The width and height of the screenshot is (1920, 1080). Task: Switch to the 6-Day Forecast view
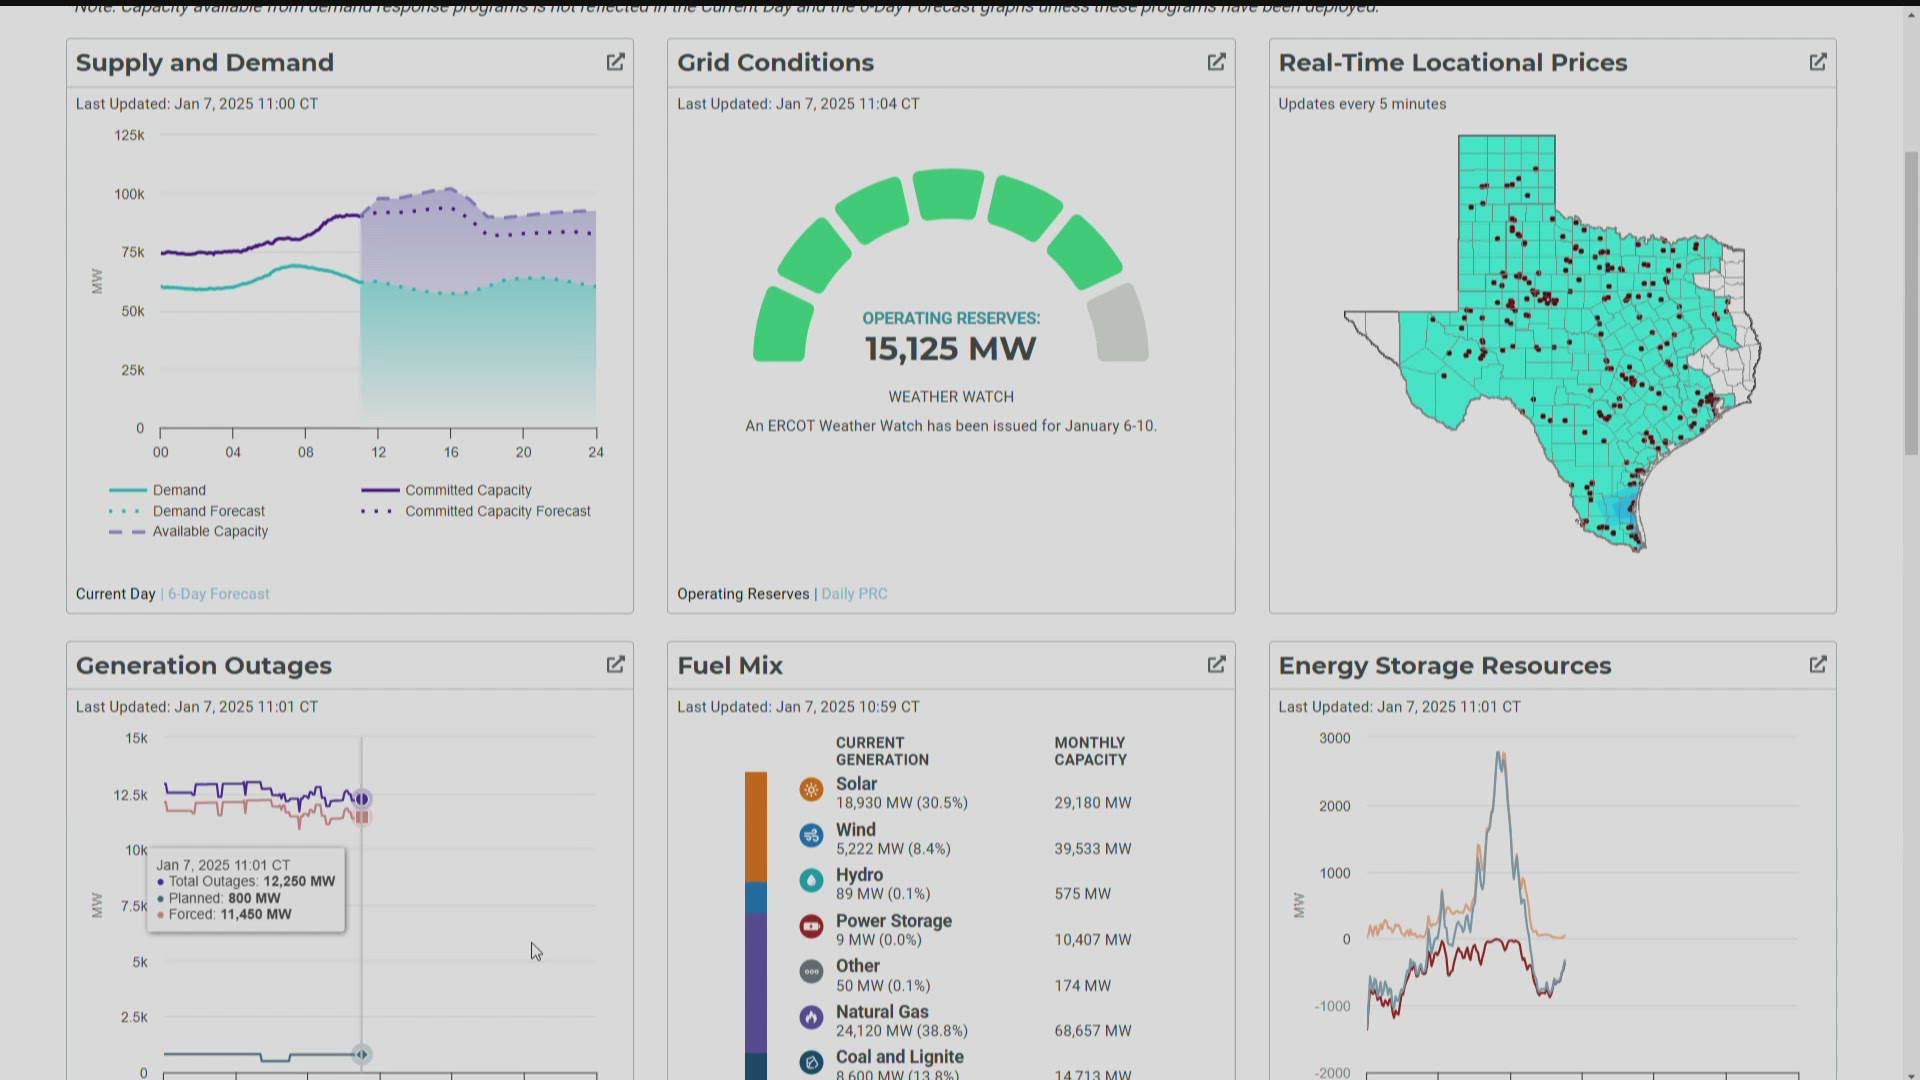tap(219, 594)
